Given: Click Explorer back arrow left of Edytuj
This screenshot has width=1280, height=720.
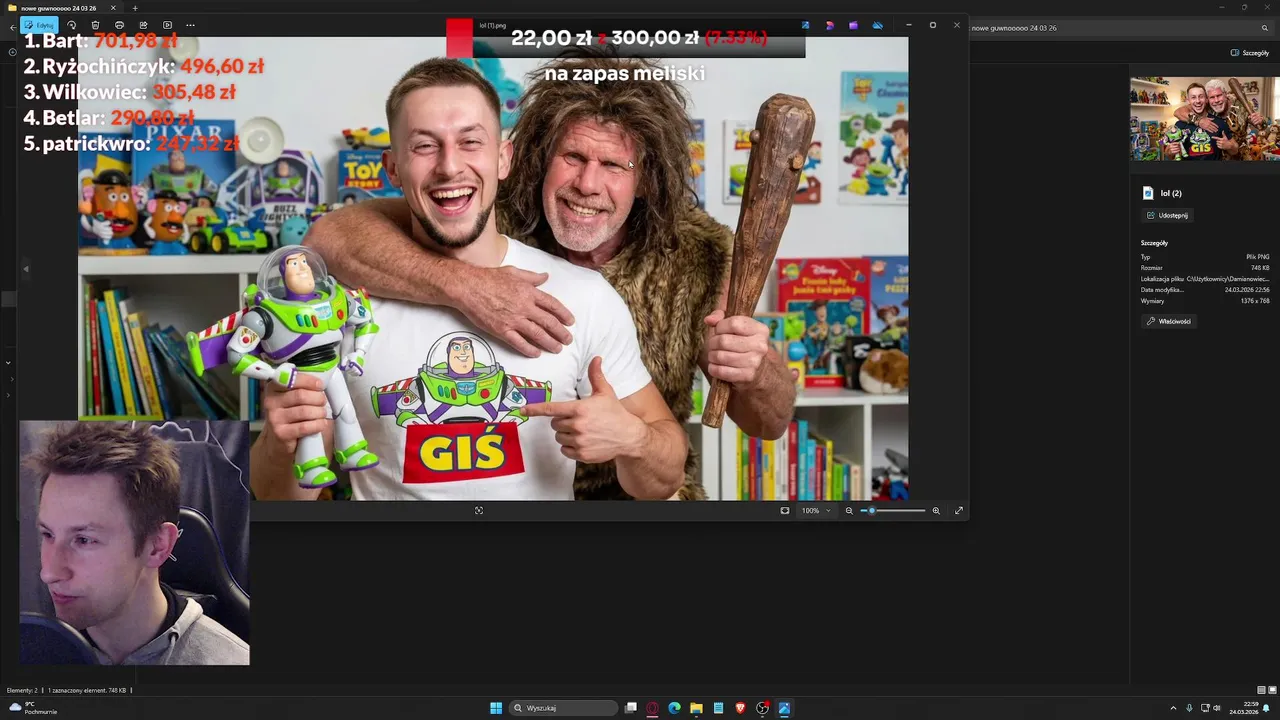Looking at the screenshot, I should coord(12,28).
